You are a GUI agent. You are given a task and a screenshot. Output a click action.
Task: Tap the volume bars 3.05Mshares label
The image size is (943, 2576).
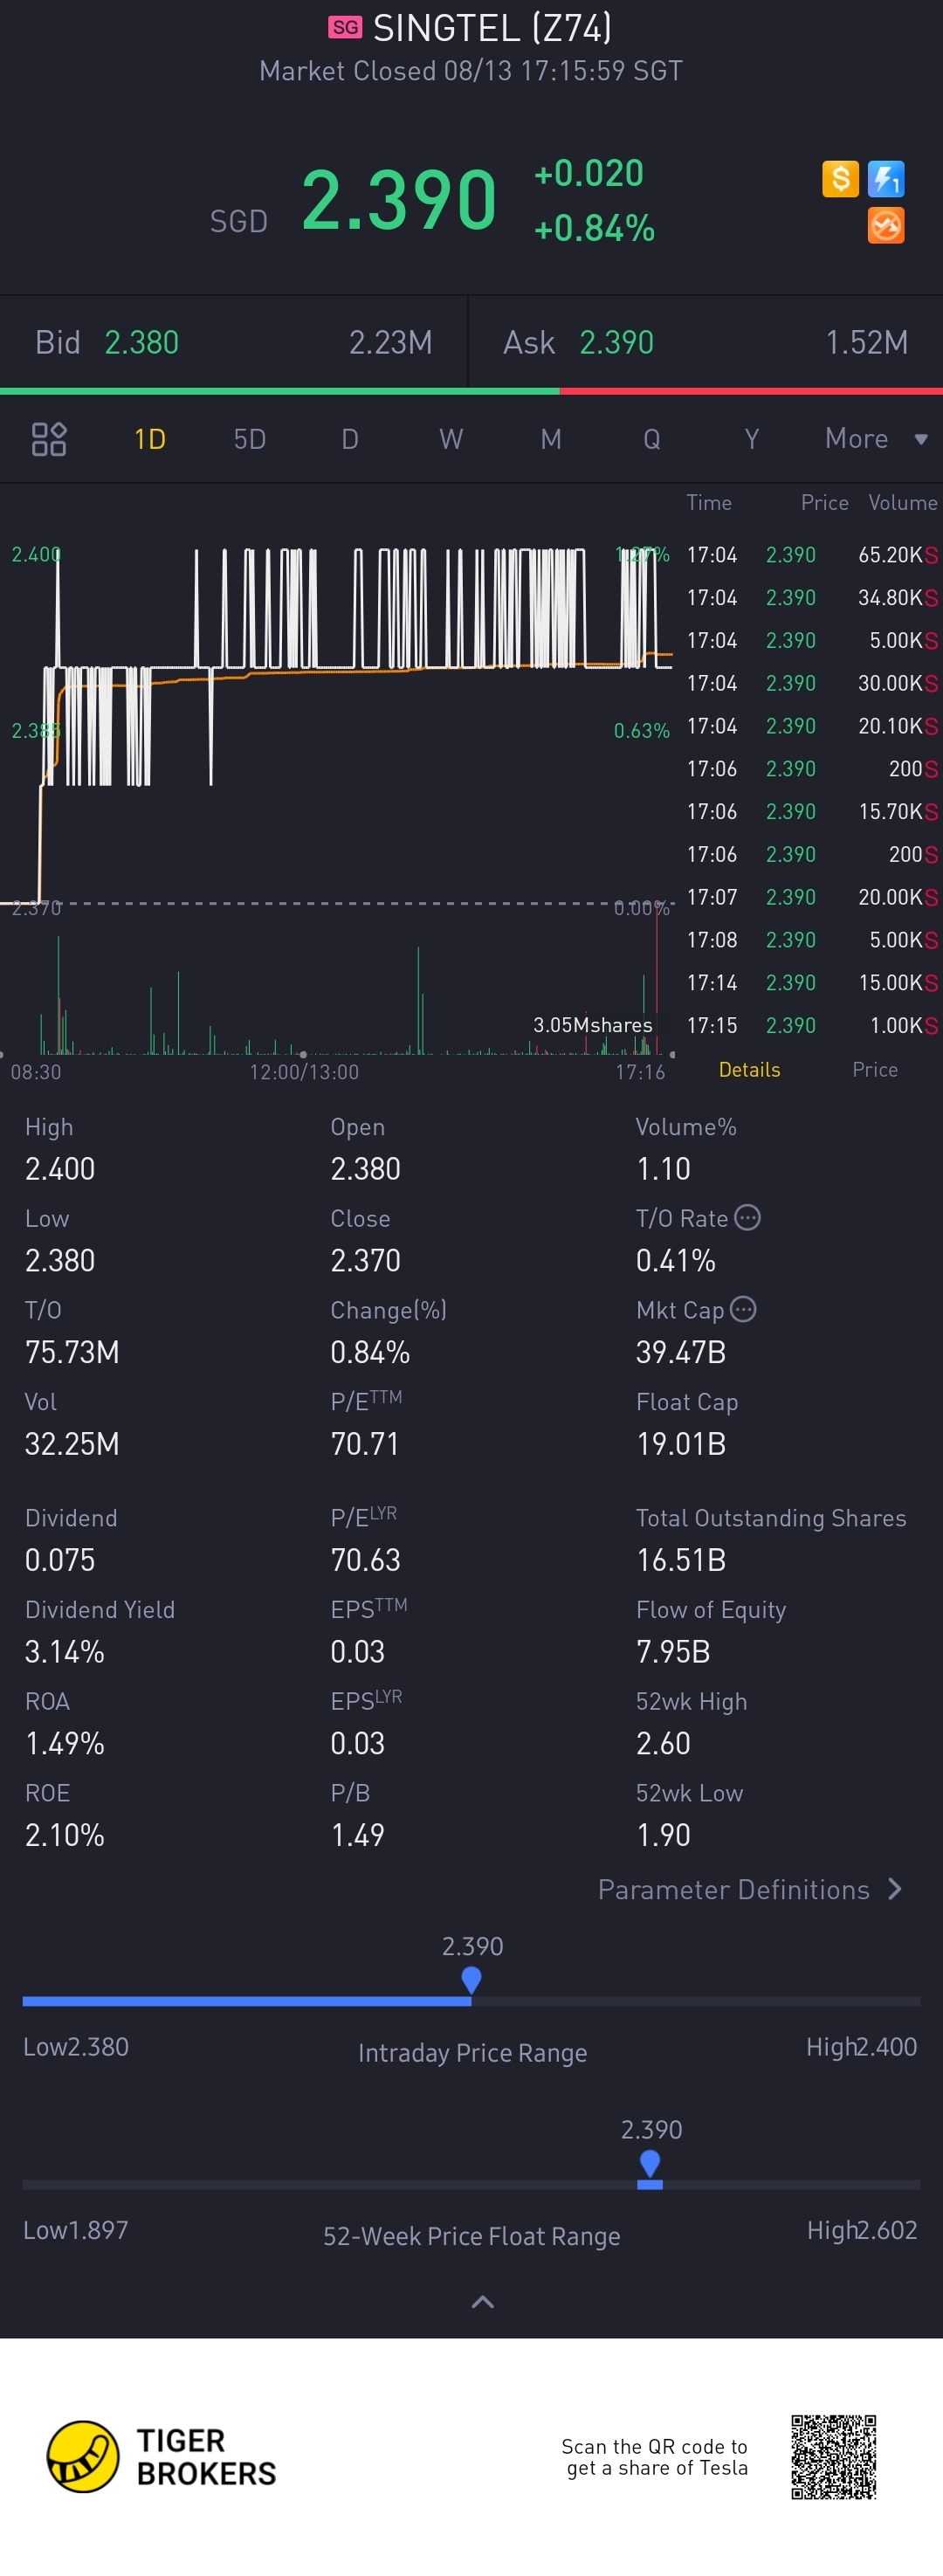tap(592, 1024)
